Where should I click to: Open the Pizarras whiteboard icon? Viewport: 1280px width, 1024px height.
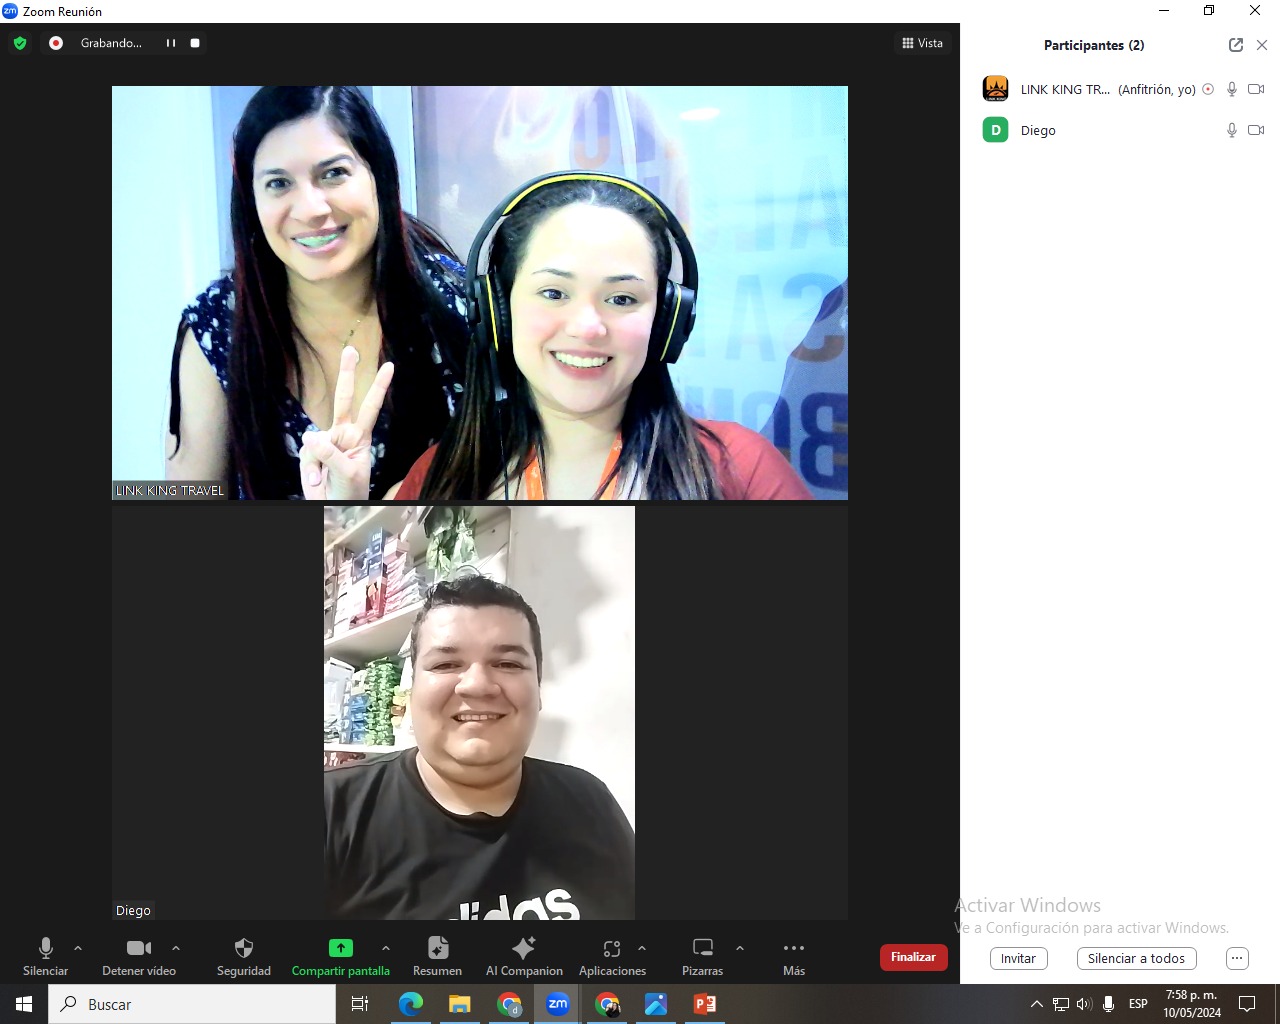click(x=702, y=948)
